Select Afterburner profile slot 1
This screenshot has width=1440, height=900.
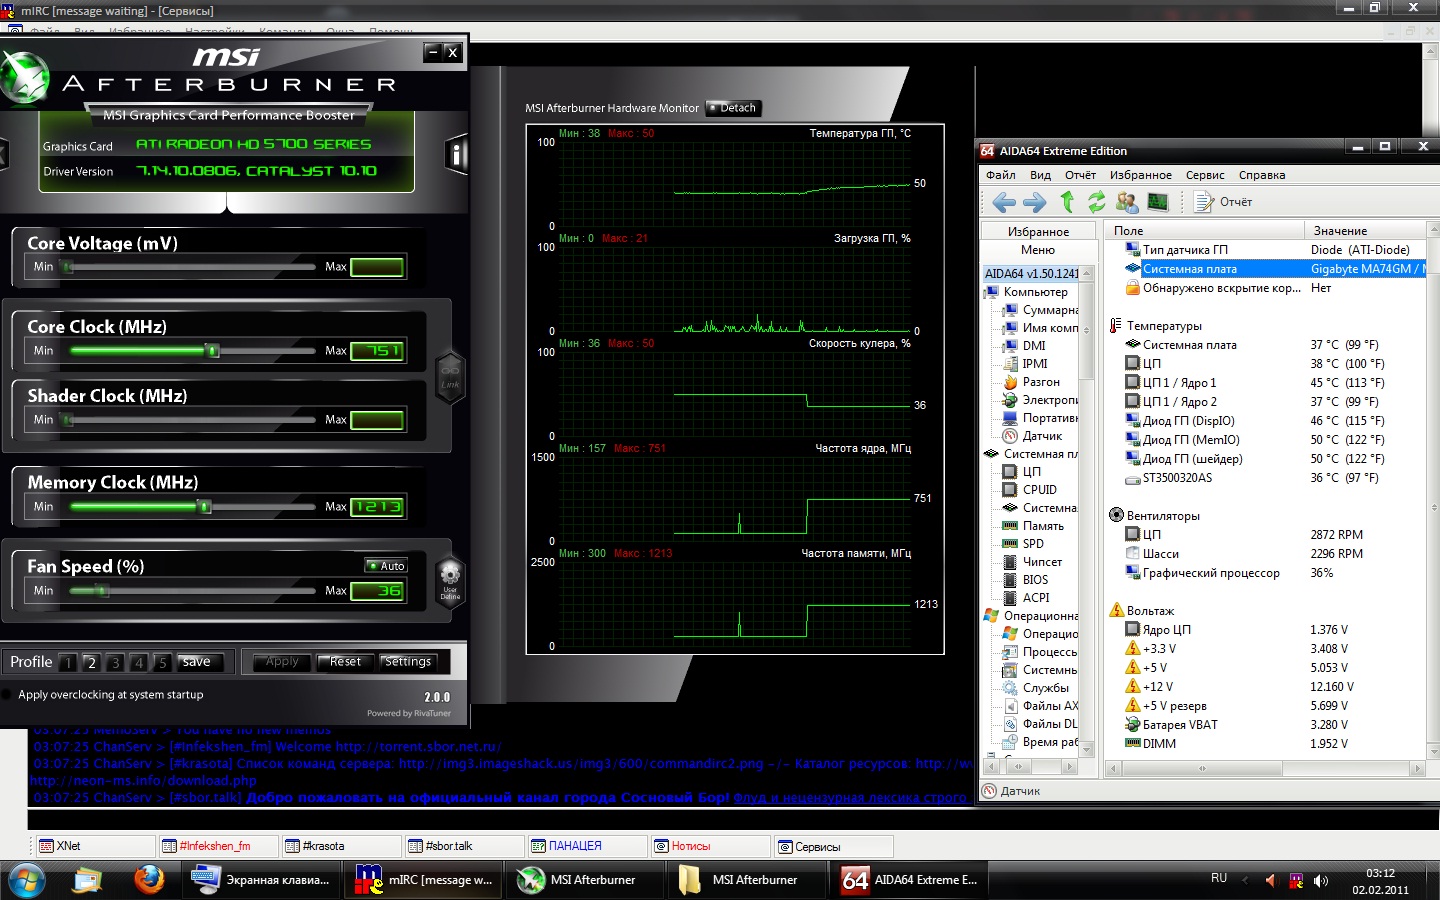click(68, 663)
